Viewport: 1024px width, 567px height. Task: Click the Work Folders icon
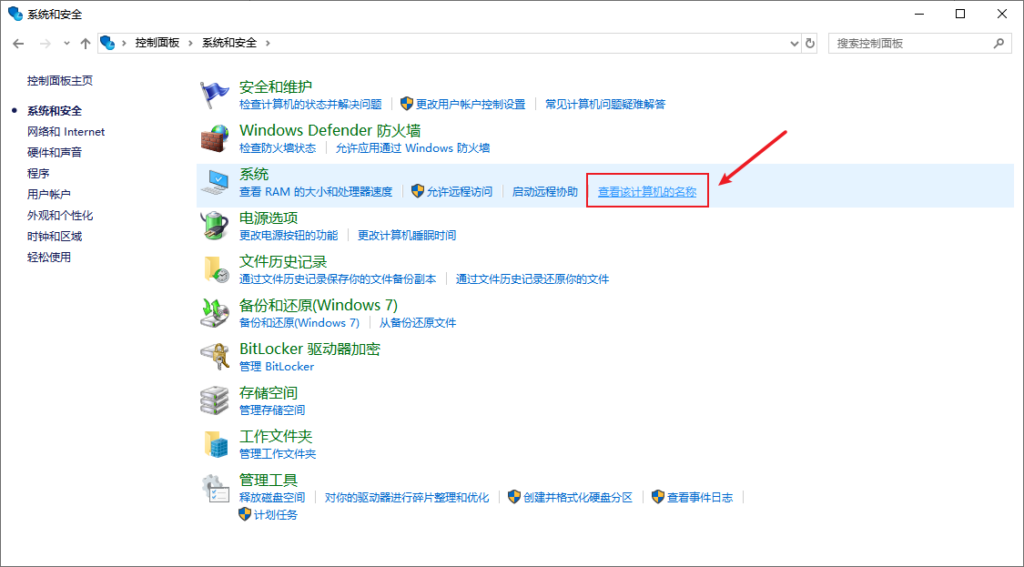216,444
